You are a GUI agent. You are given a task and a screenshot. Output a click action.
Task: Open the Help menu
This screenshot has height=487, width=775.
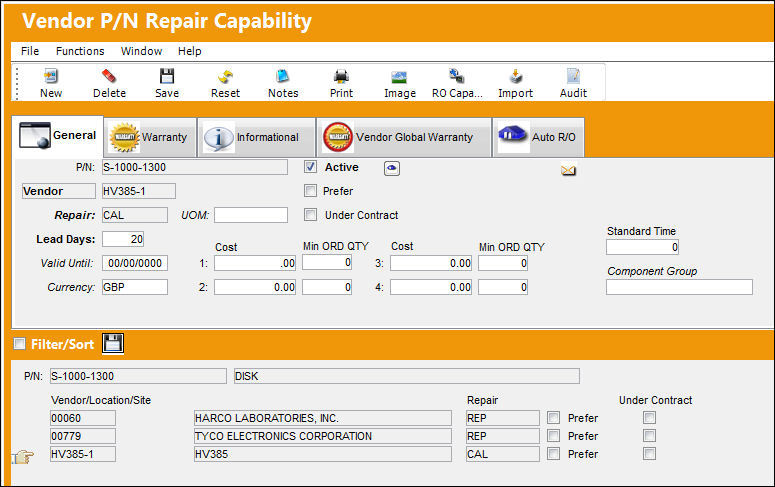[190, 51]
